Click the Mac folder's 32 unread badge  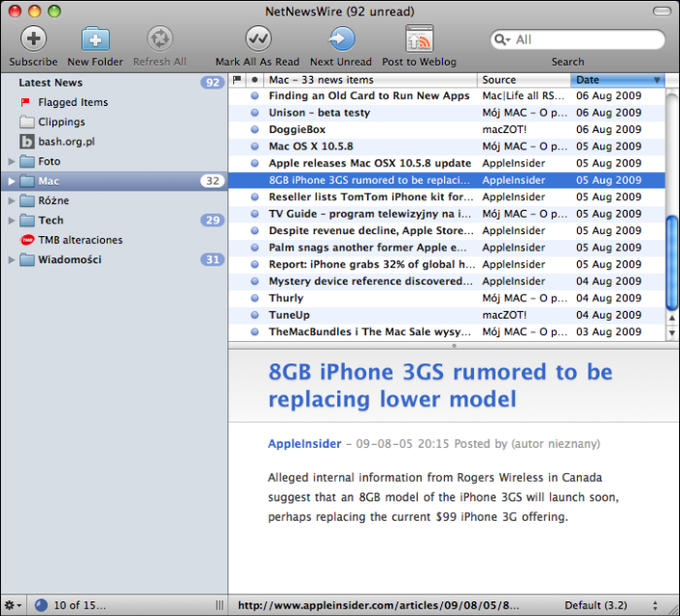pyautogui.click(x=212, y=181)
